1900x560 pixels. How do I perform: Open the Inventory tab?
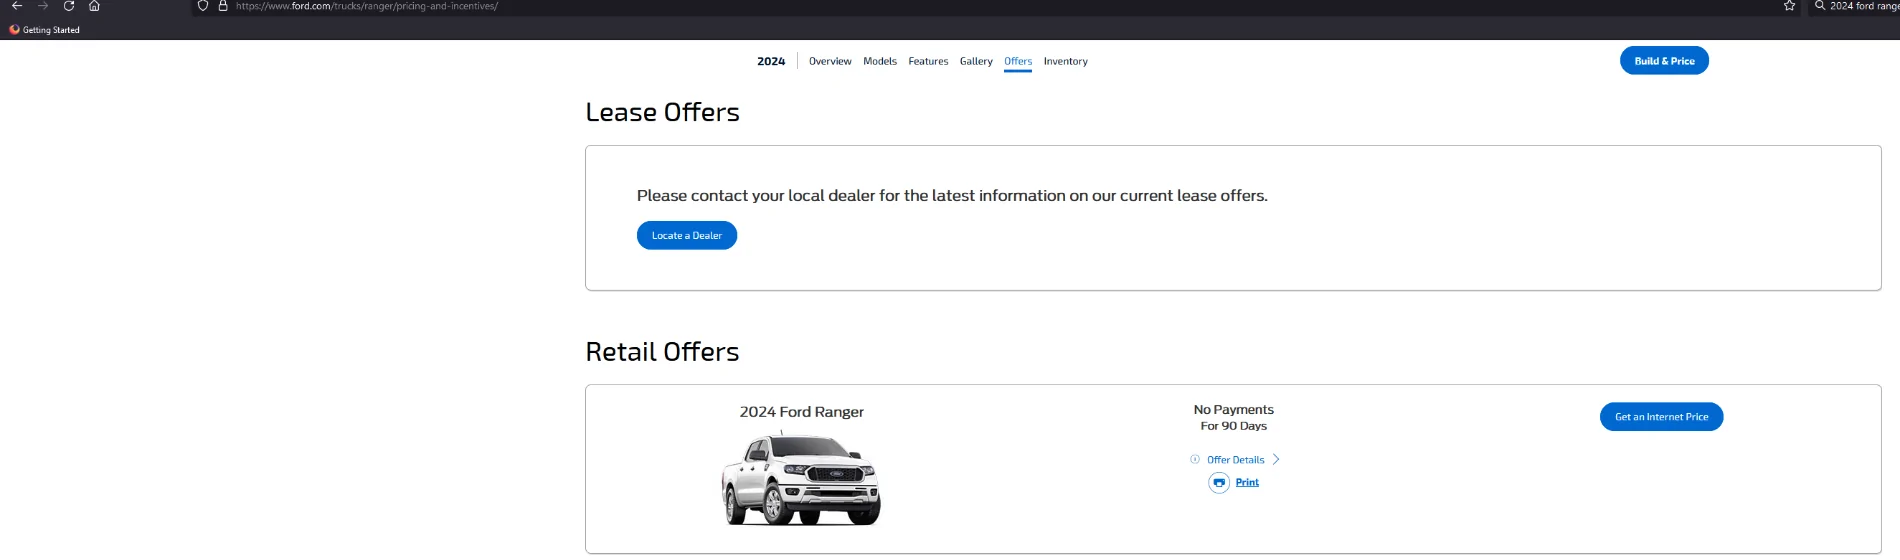pos(1066,61)
